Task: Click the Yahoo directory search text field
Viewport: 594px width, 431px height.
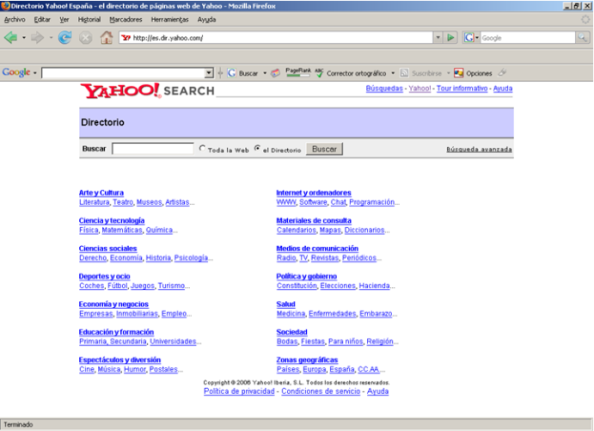Action: tap(153, 148)
